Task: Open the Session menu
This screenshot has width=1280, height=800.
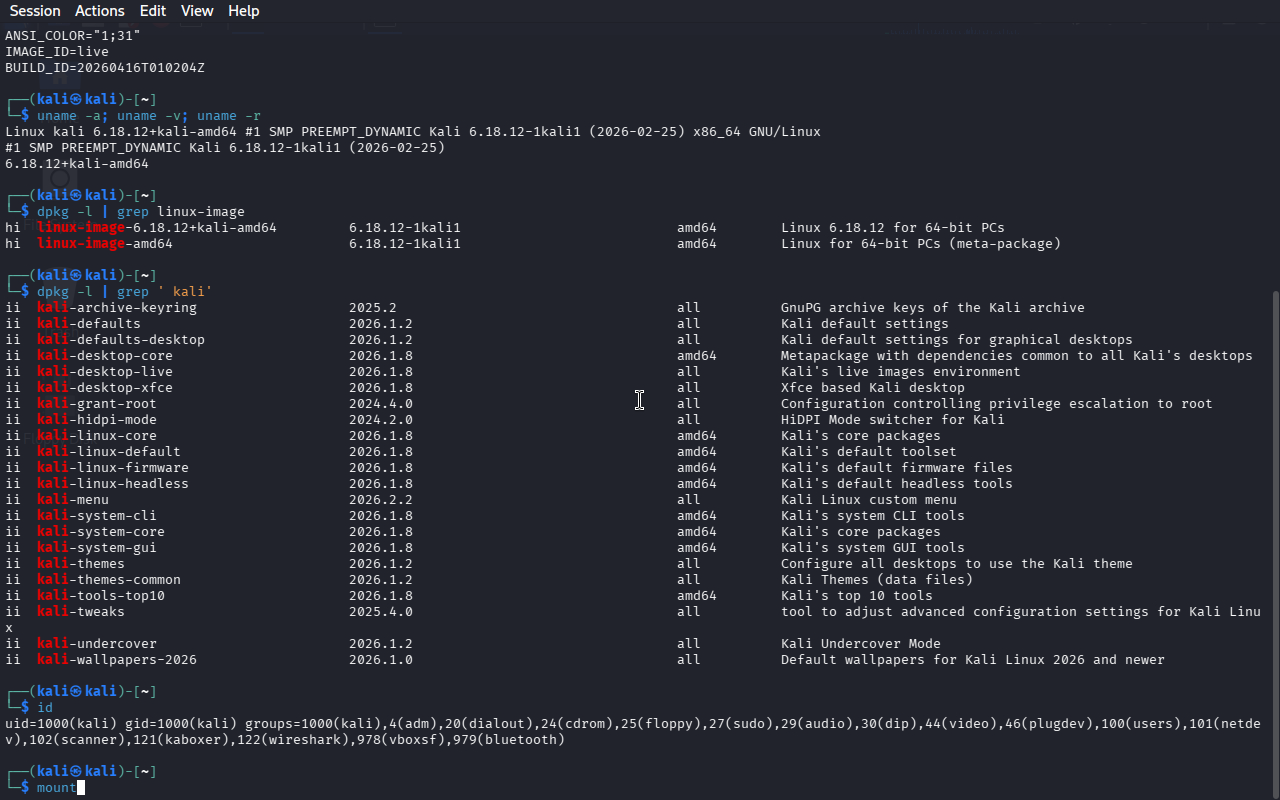Action: tap(35, 11)
